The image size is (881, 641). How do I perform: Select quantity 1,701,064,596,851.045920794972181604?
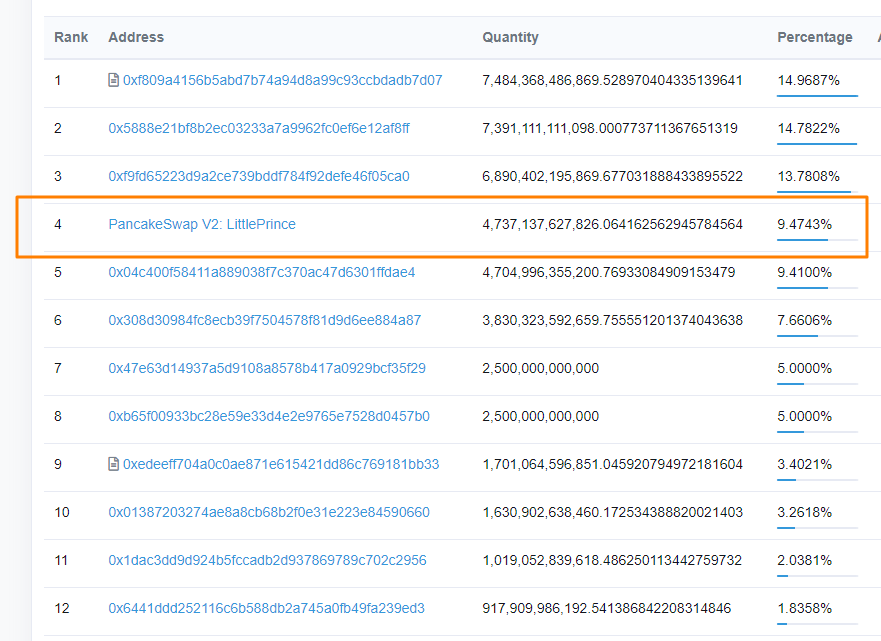(612, 464)
